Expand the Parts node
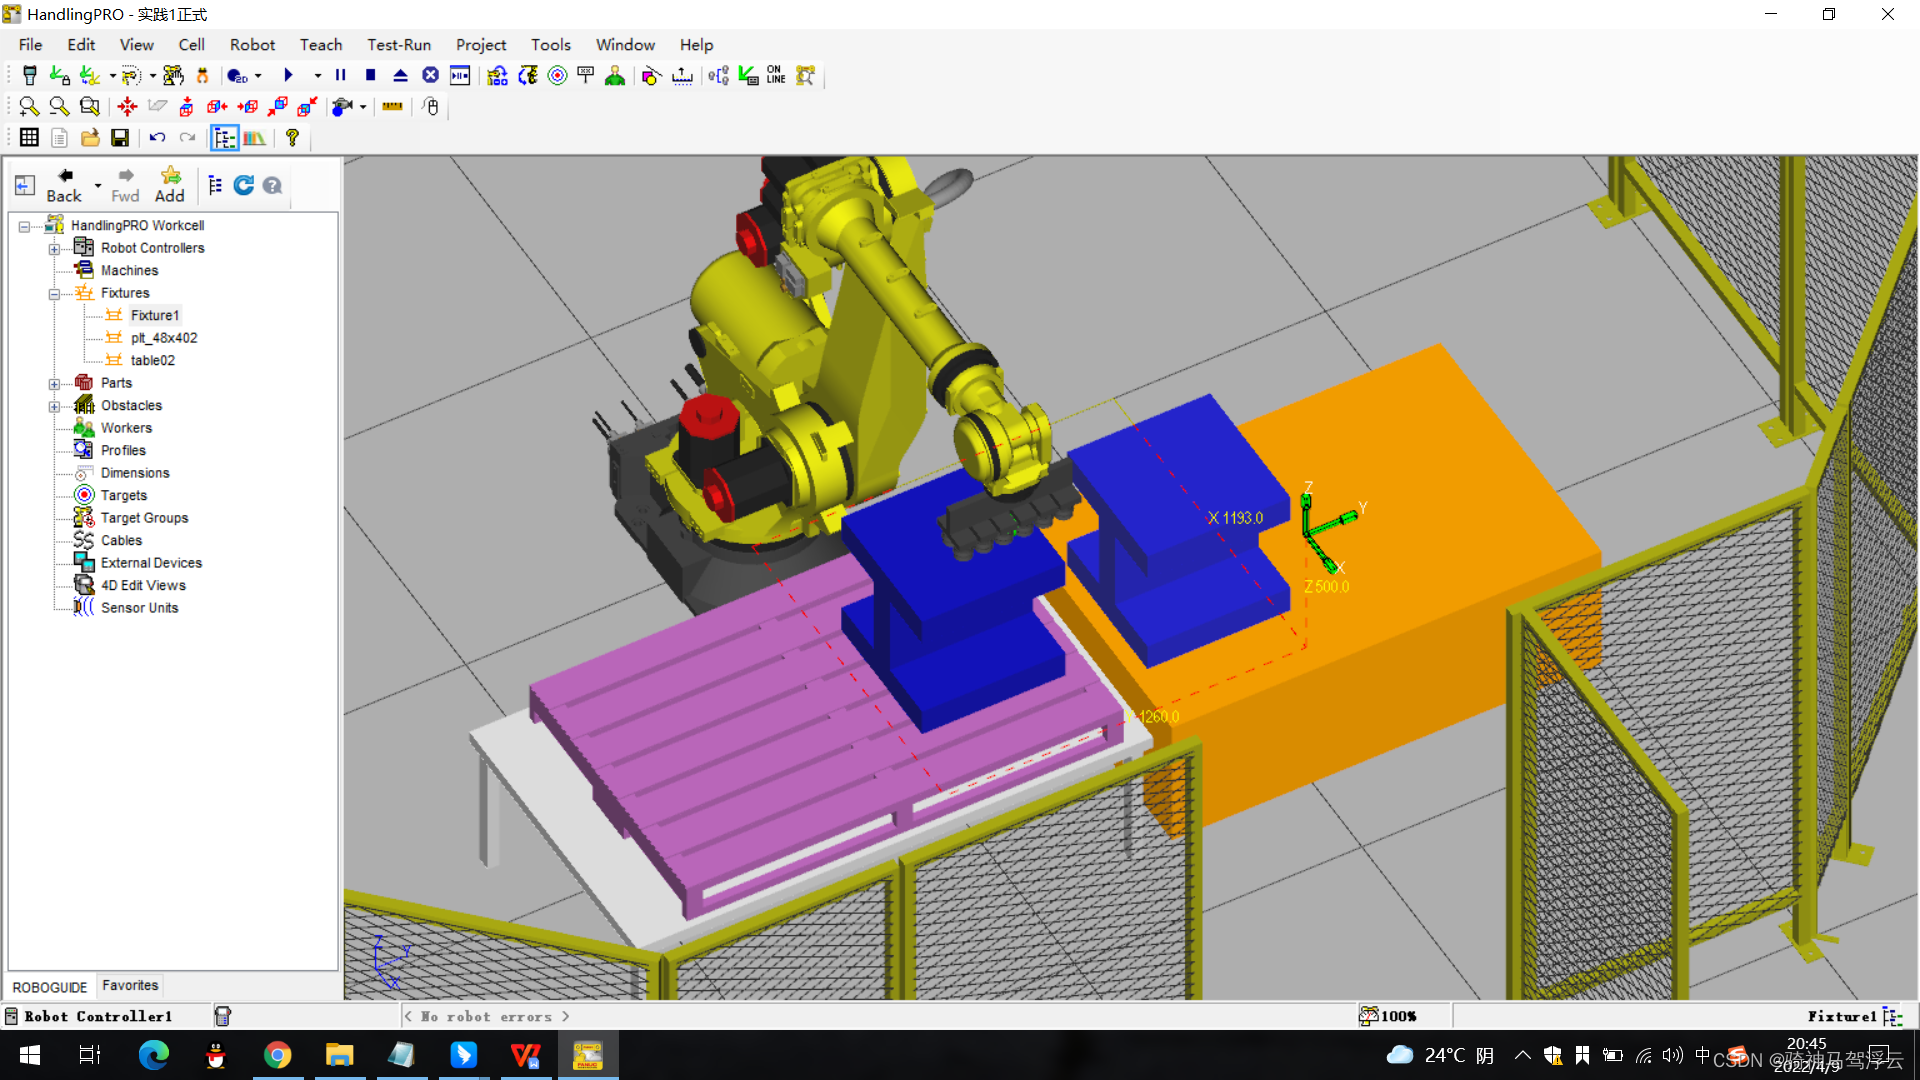This screenshot has width=1920, height=1080. [x=54, y=384]
